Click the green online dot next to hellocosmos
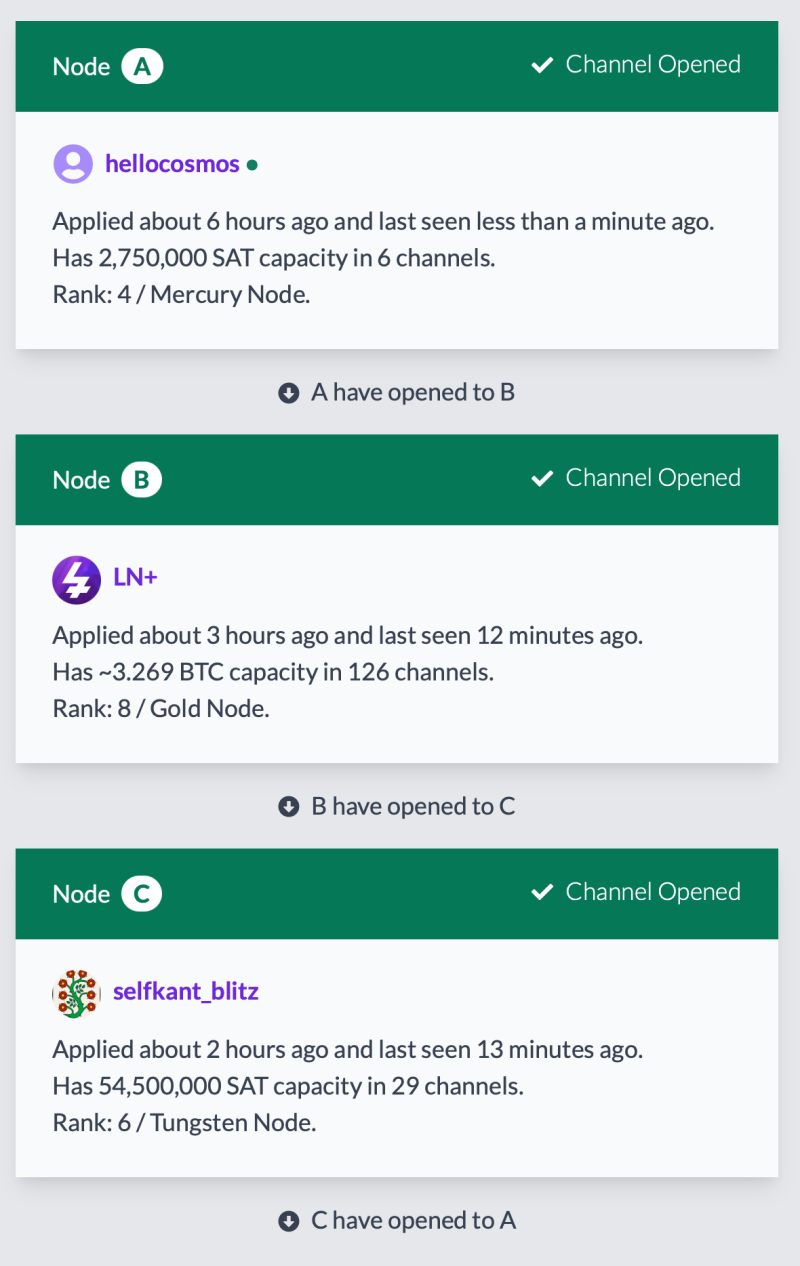 tap(252, 165)
